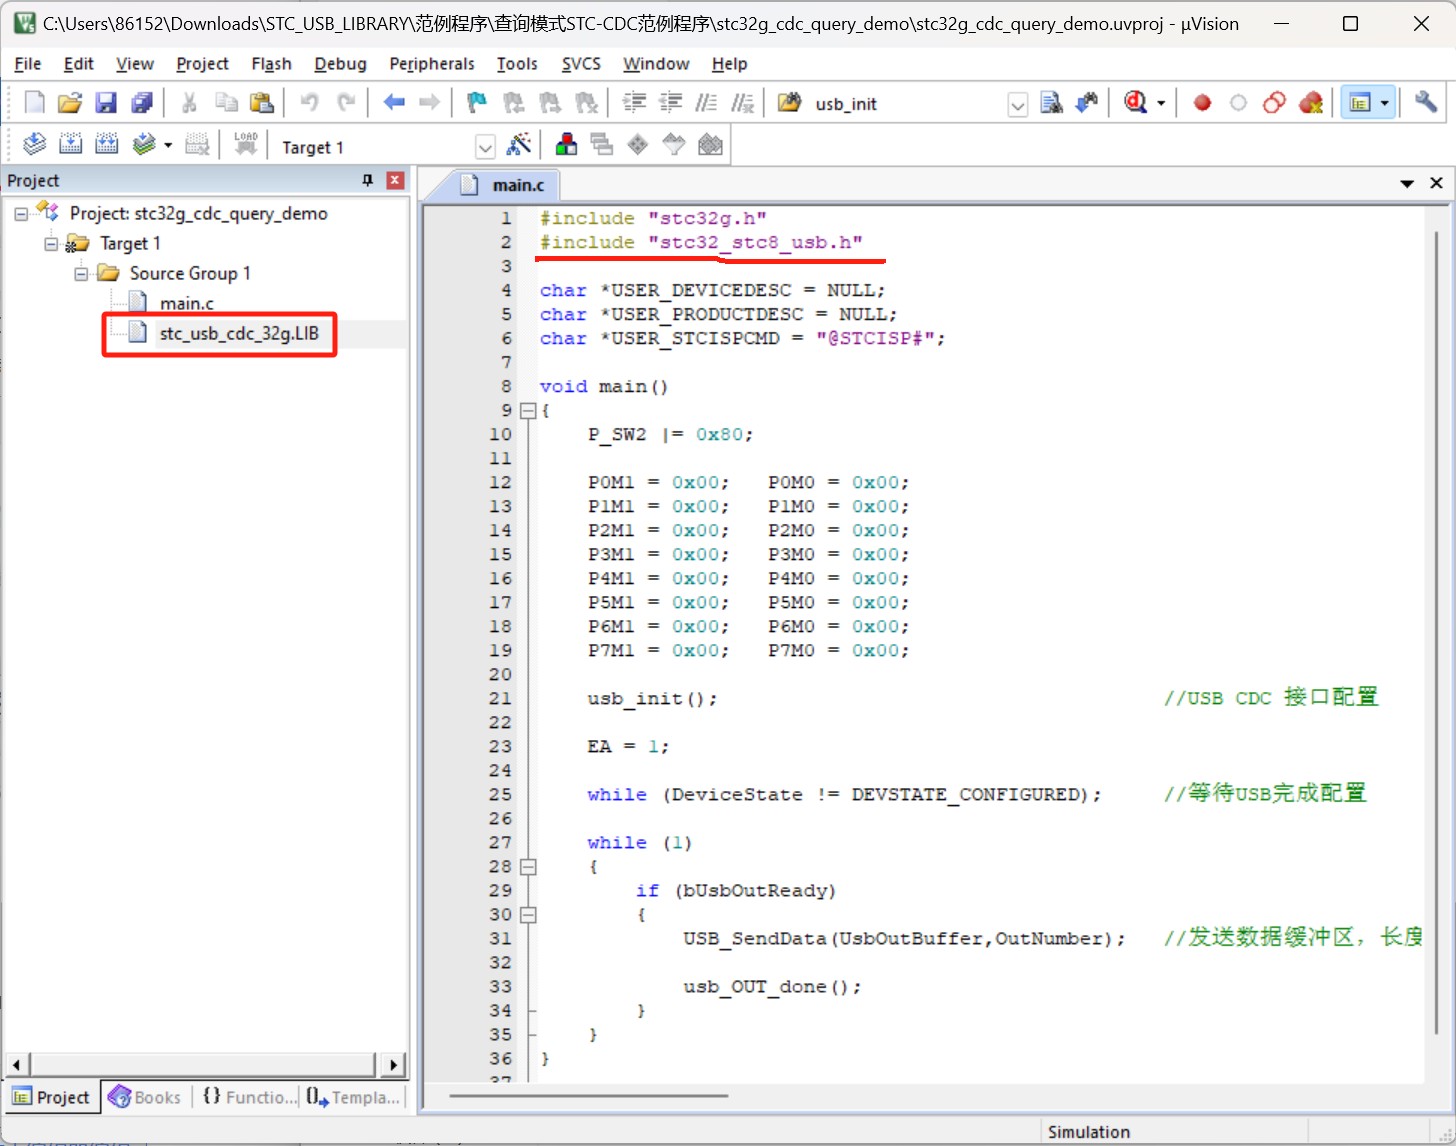1456x1146 pixels.
Task: Select stc_usb_cdc_32g.LIB in the project tree
Action: [x=239, y=333]
